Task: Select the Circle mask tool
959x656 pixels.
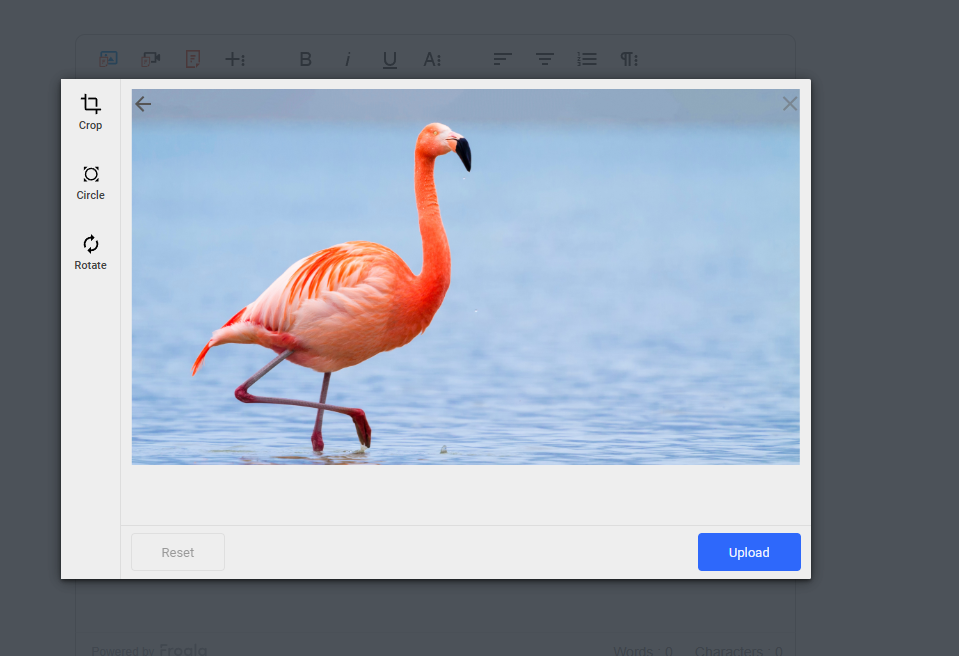Action: pos(90,180)
